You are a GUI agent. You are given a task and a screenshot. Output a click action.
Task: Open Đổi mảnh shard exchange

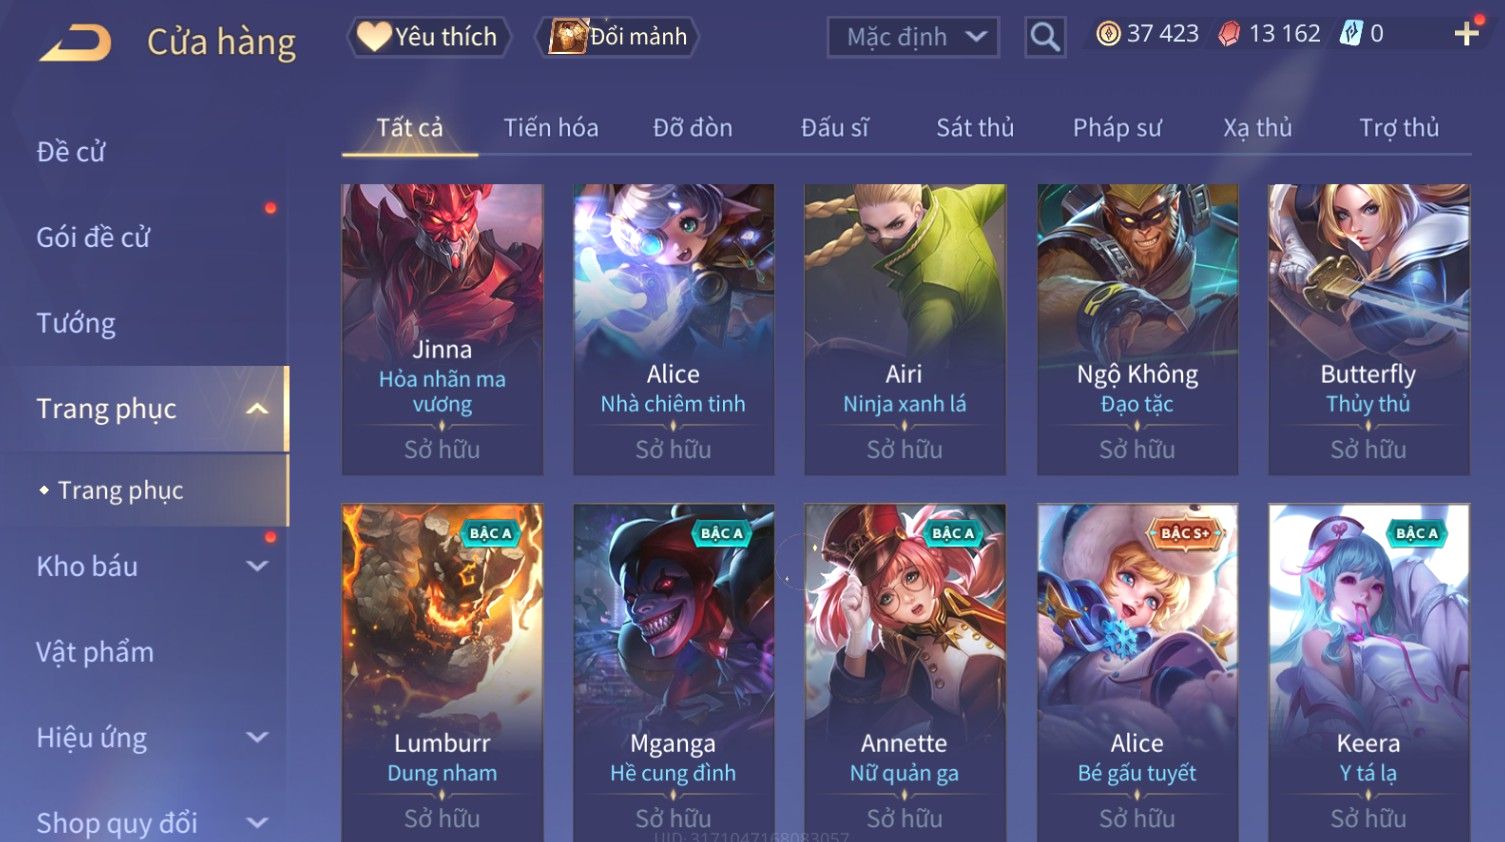pos(619,37)
